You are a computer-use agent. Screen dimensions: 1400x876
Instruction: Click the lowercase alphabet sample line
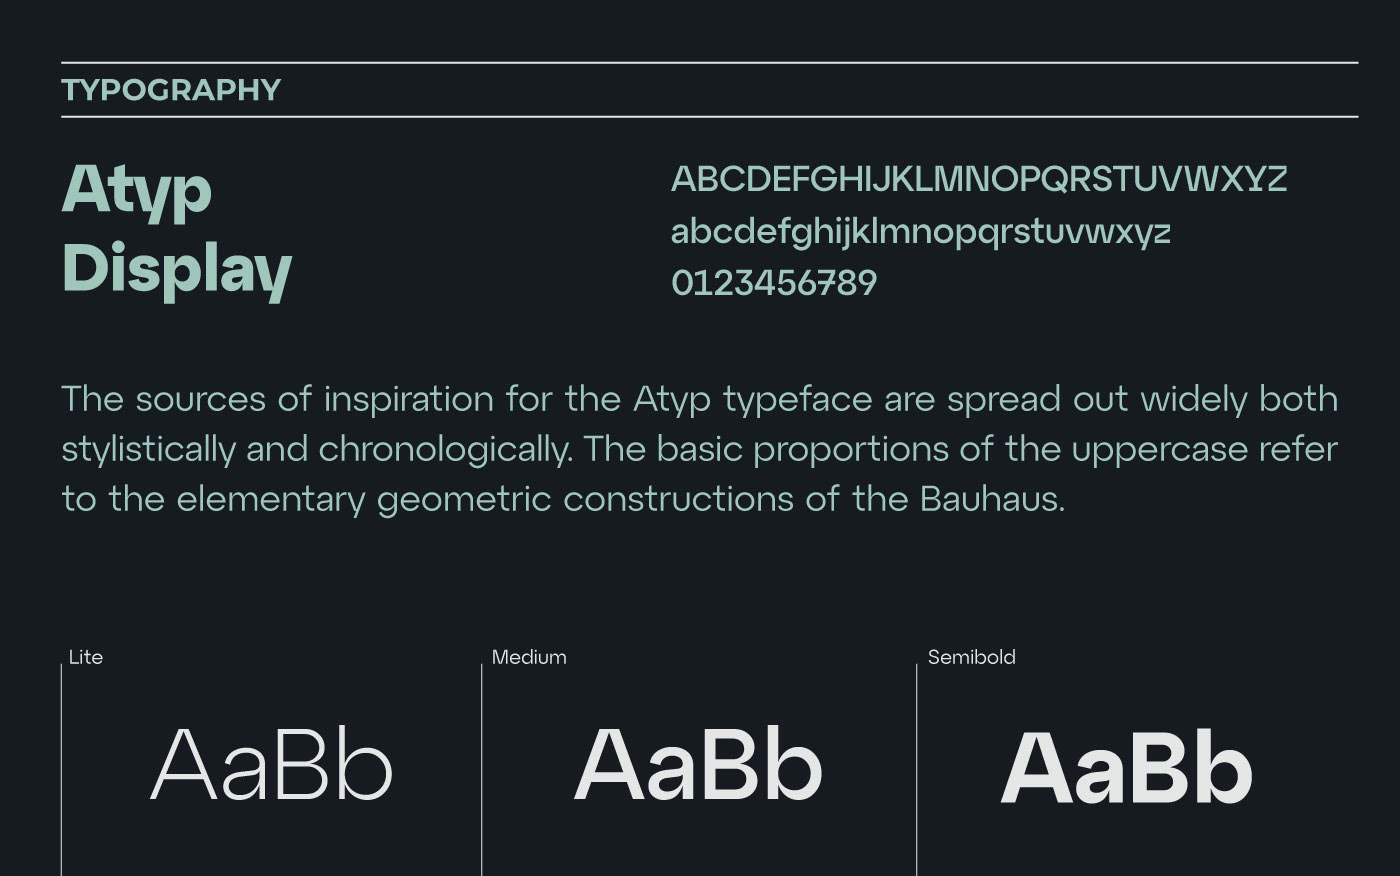[x=920, y=233]
